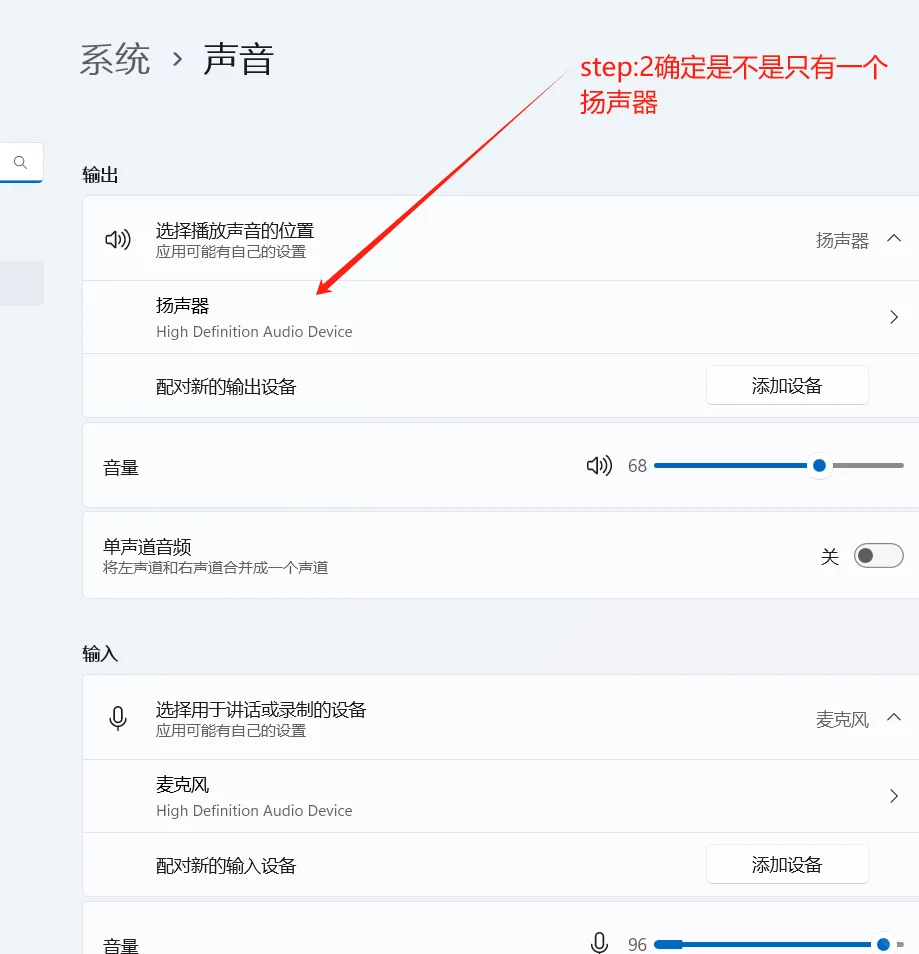Collapse the 麦克风 input device list
919x954 pixels.
pos(895,718)
